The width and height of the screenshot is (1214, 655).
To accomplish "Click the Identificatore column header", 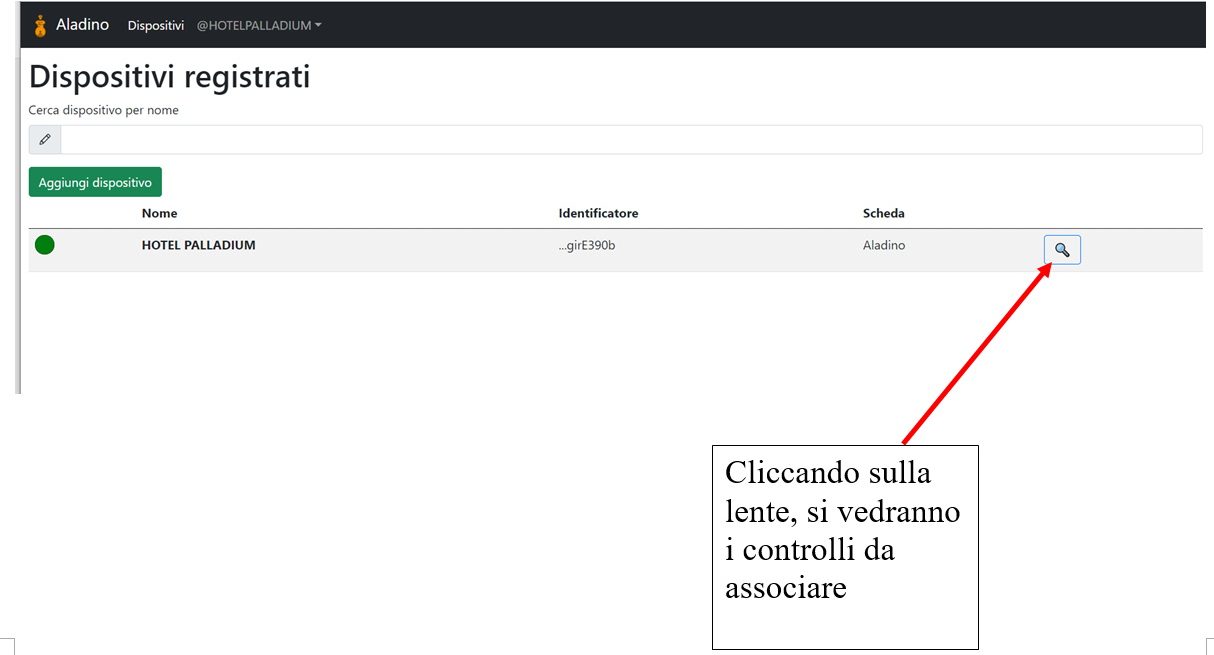I will pyautogui.click(x=598, y=213).
